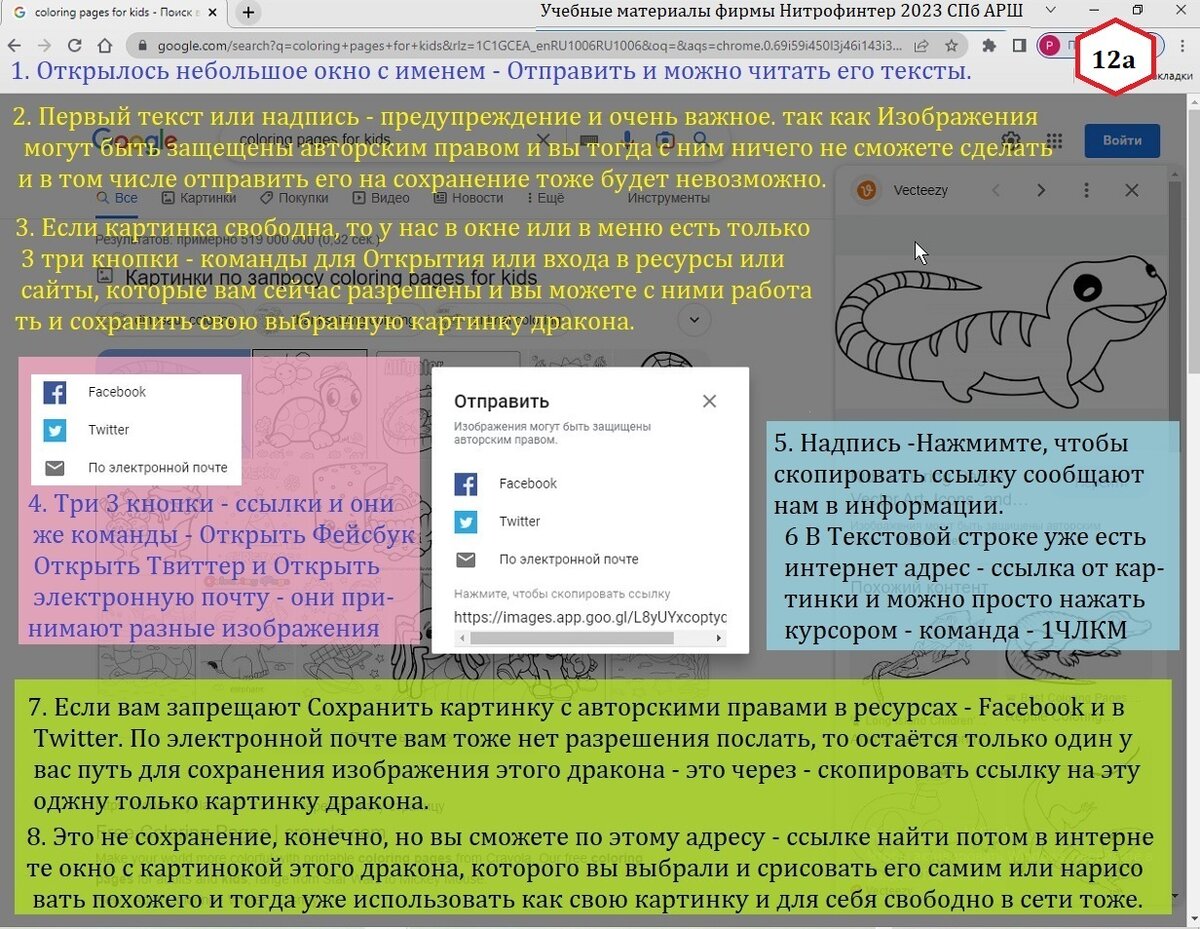This screenshot has width=1200, height=929.
Task: Open the Chrome extensions puzzle icon
Action: 989,45
